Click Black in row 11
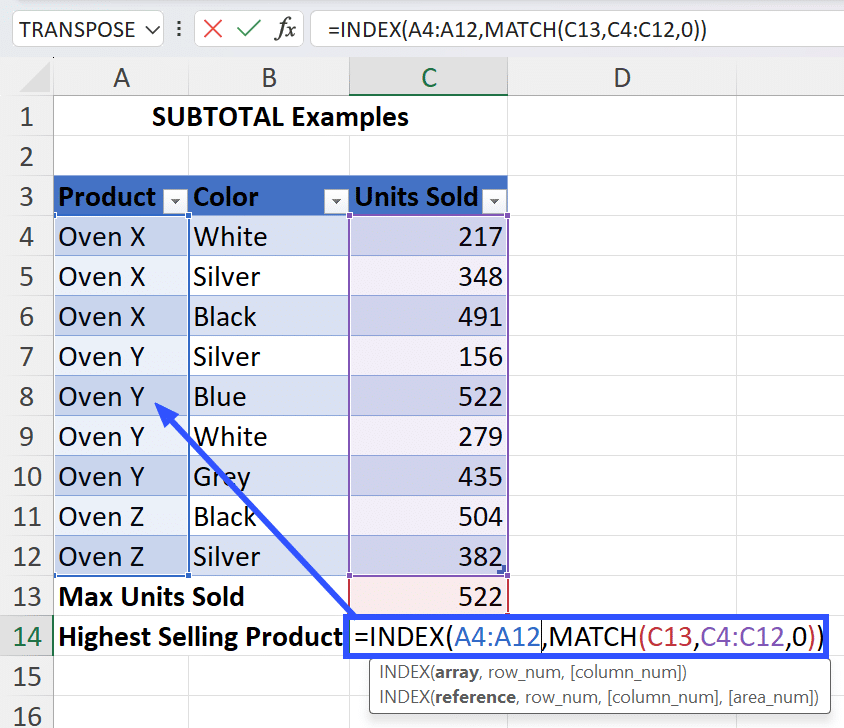This screenshot has width=844, height=728. [x=269, y=516]
